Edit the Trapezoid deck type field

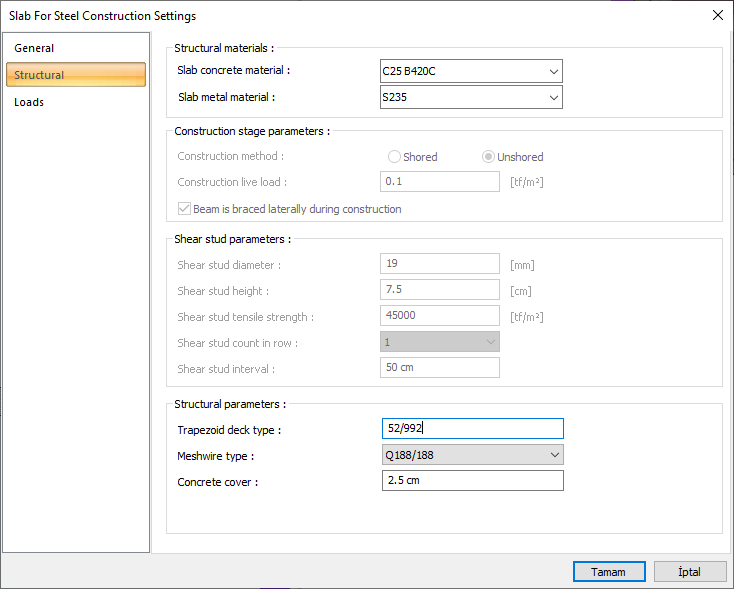(x=472, y=429)
